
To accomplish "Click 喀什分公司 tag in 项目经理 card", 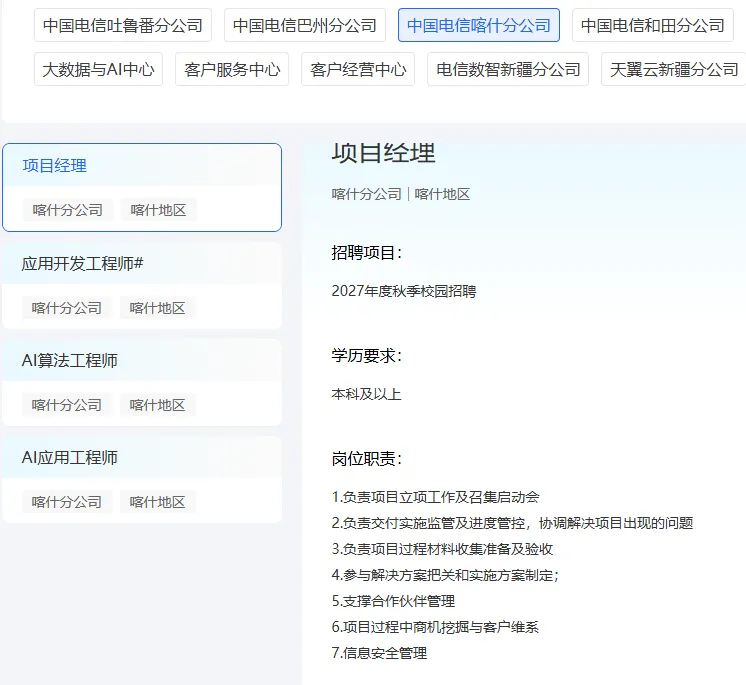I will point(68,210).
